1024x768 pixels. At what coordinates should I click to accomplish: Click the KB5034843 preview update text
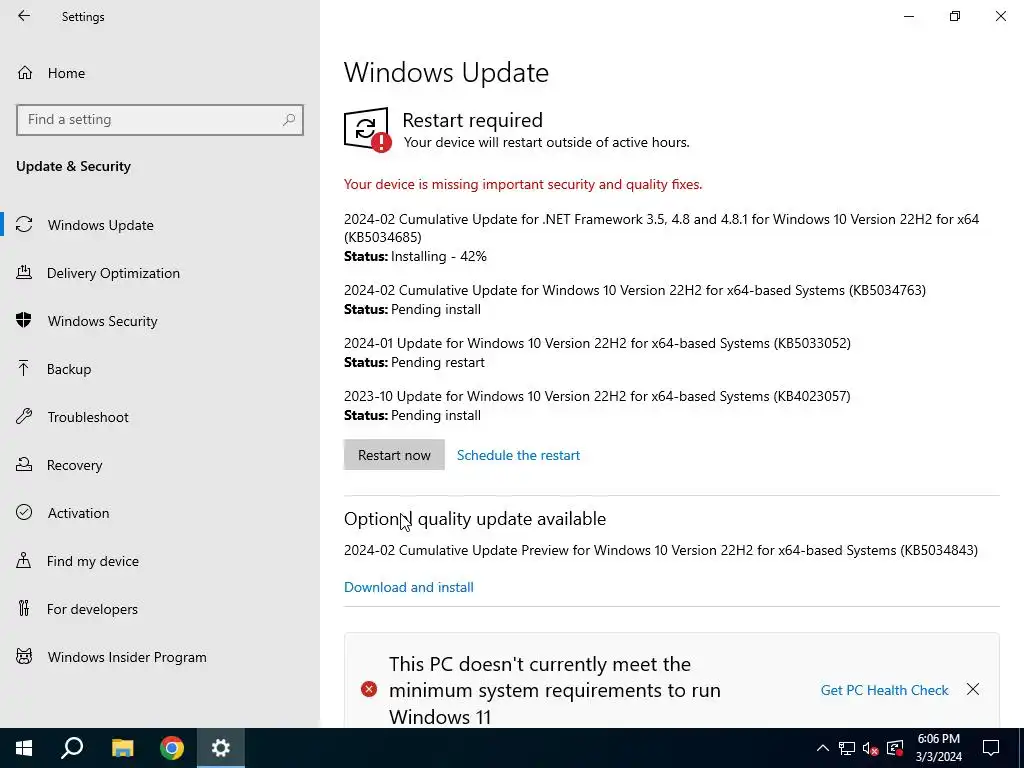(x=661, y=550)
